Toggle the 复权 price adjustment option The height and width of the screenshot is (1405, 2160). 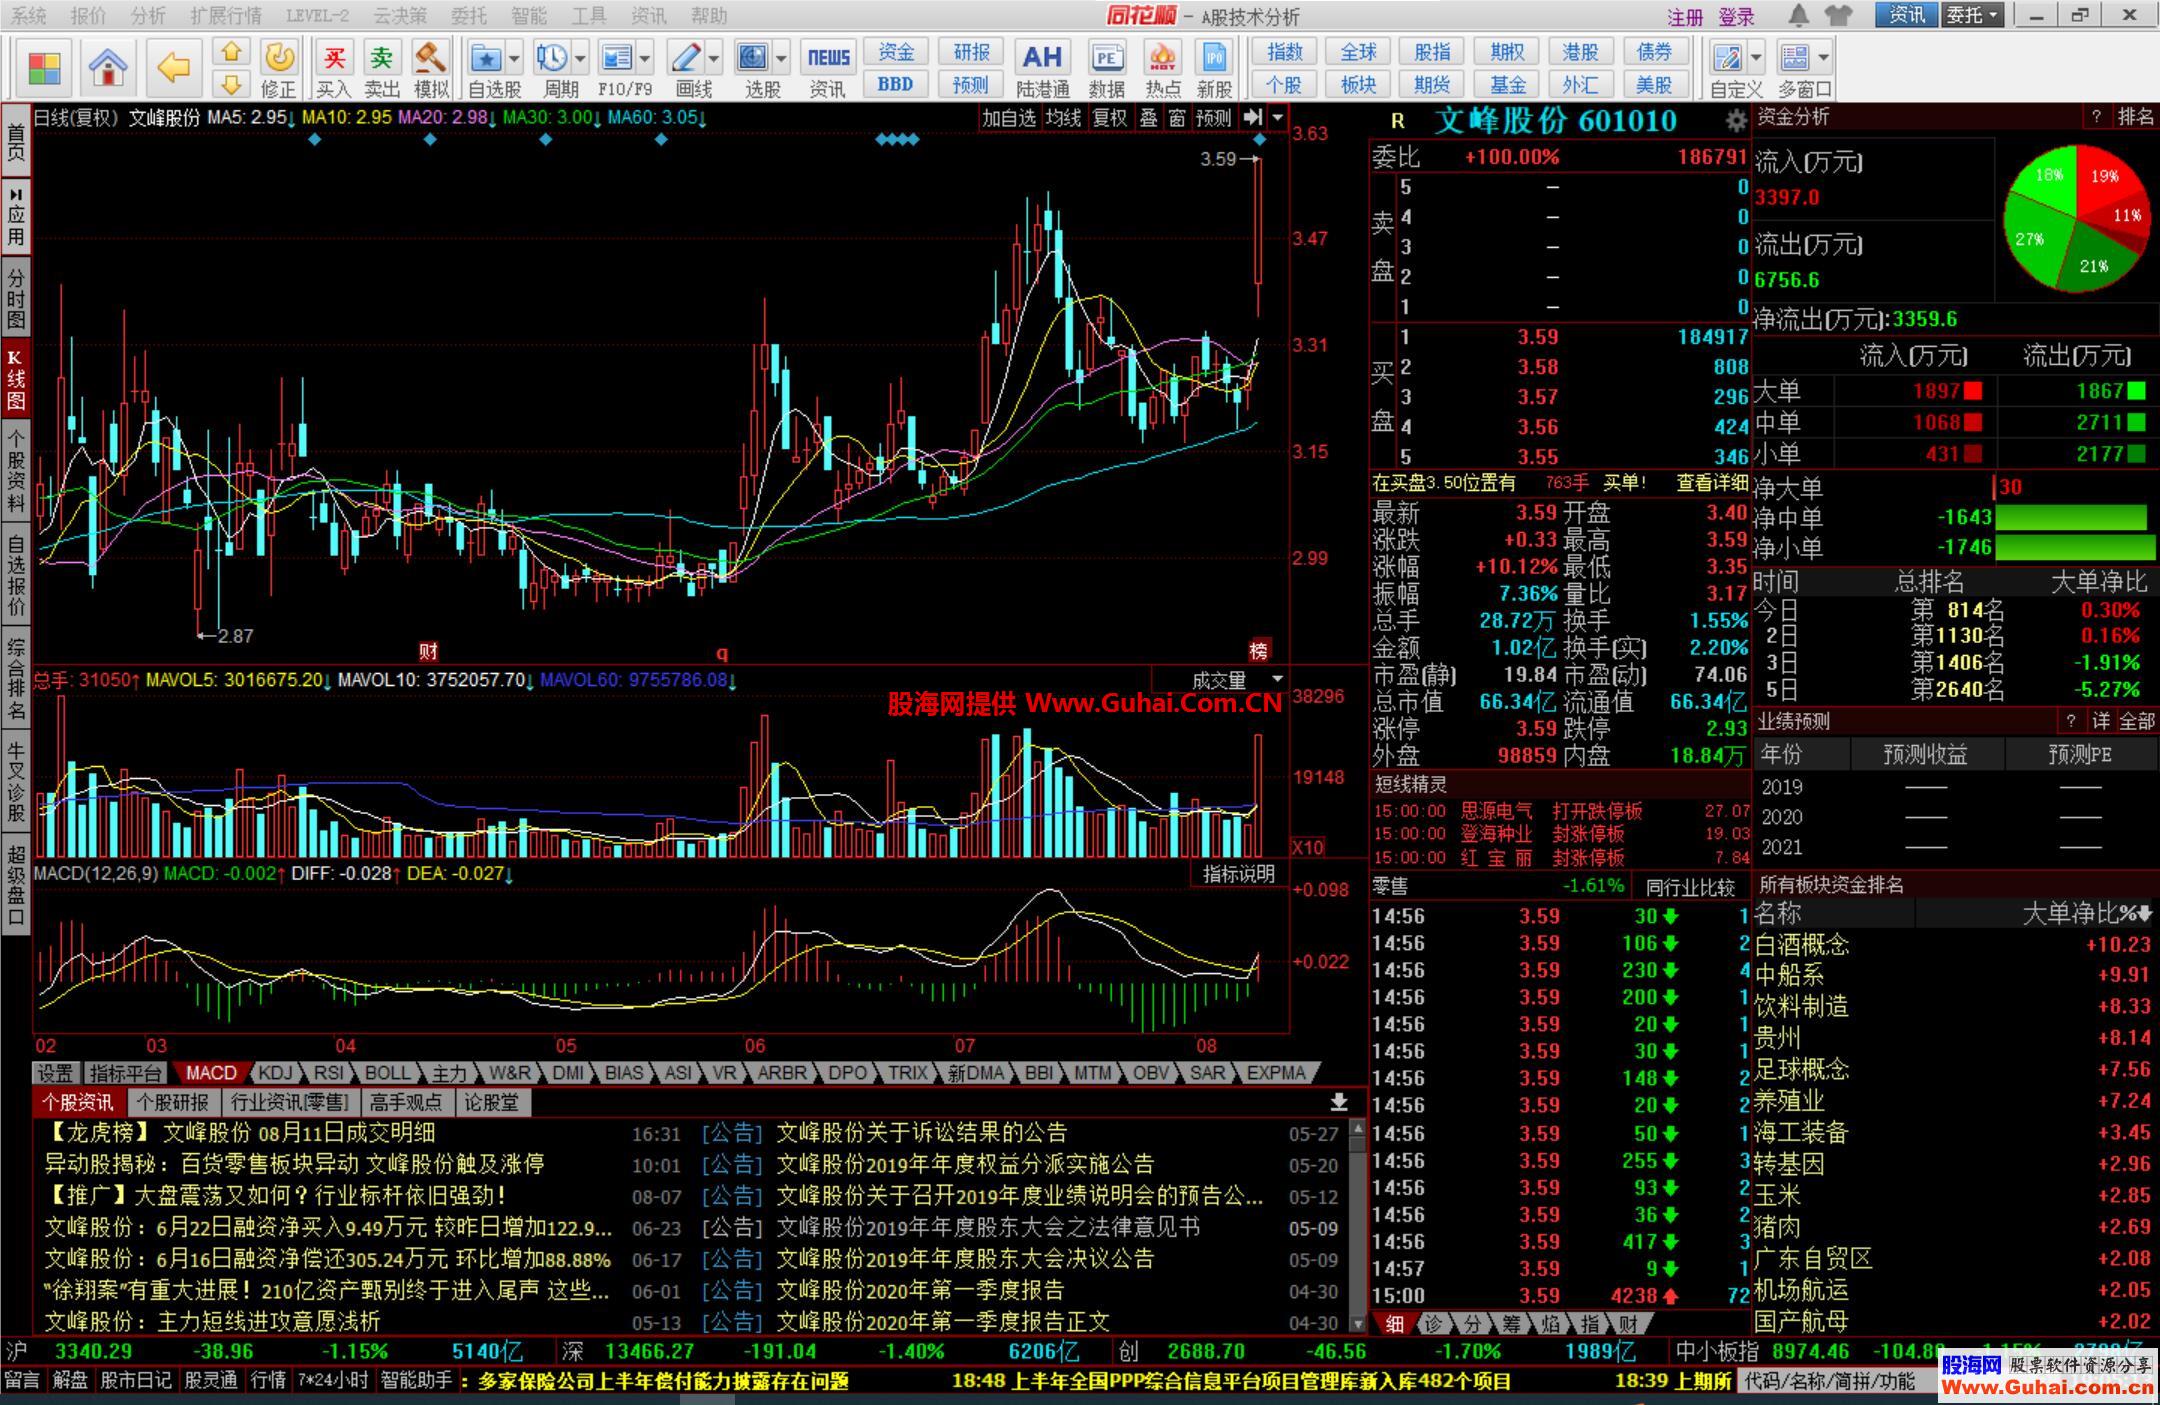(x=1110, y=118)
